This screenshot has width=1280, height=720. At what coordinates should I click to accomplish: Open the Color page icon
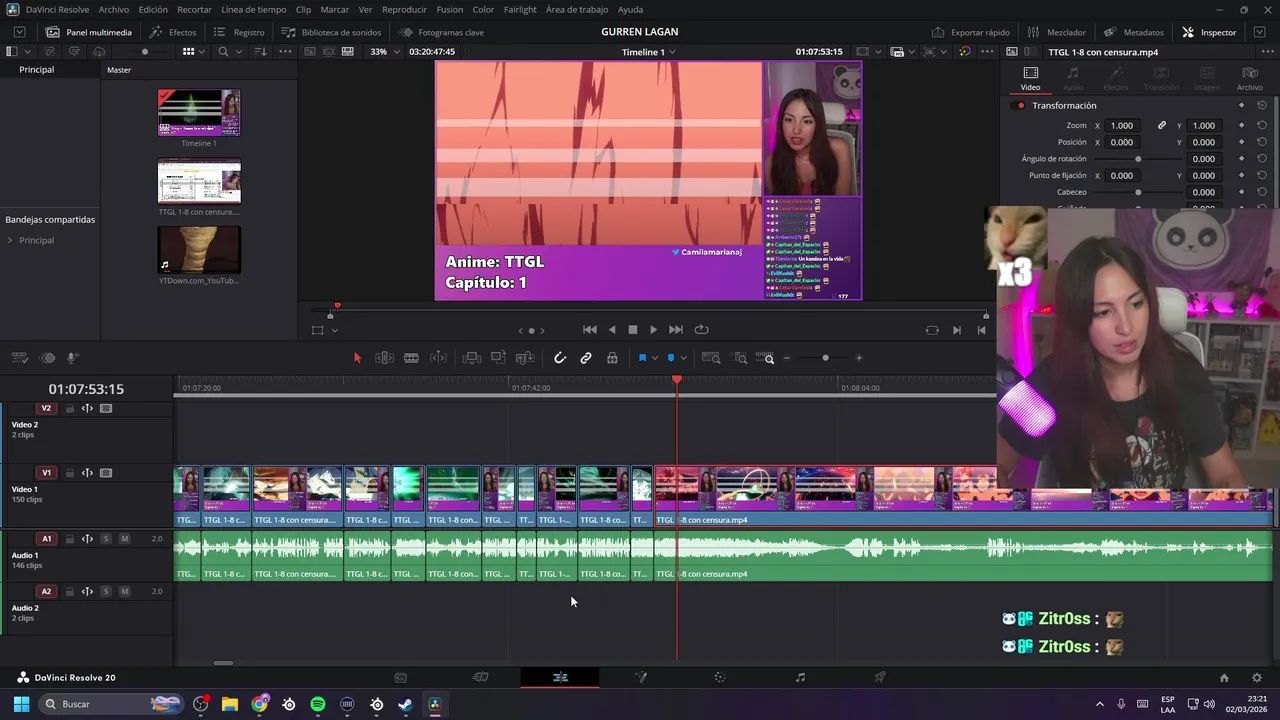720,677
